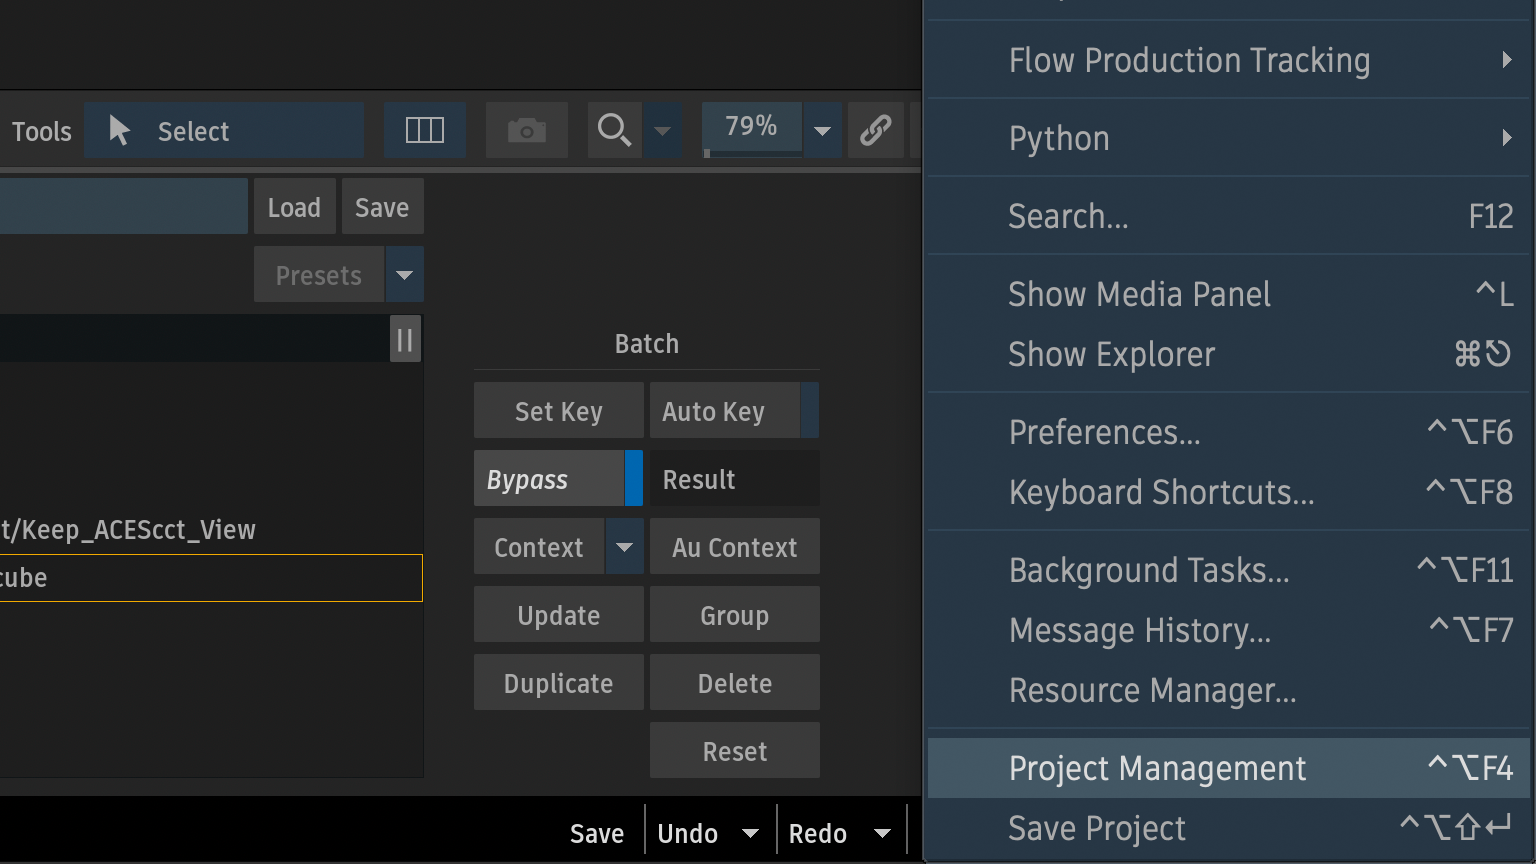Open the Presets dropdown arrow
1536x864 pixels.
point(404,275)
